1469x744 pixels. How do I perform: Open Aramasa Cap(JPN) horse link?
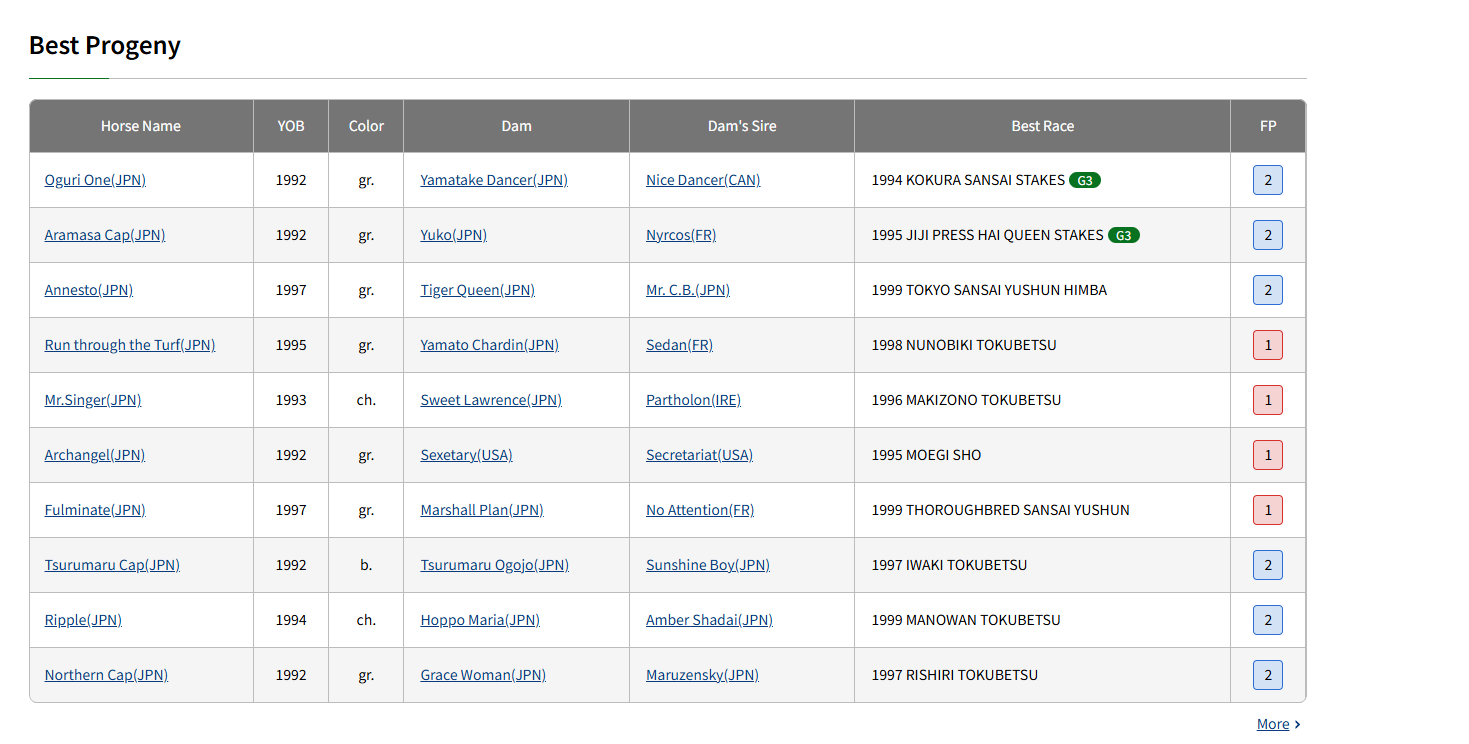105,235
